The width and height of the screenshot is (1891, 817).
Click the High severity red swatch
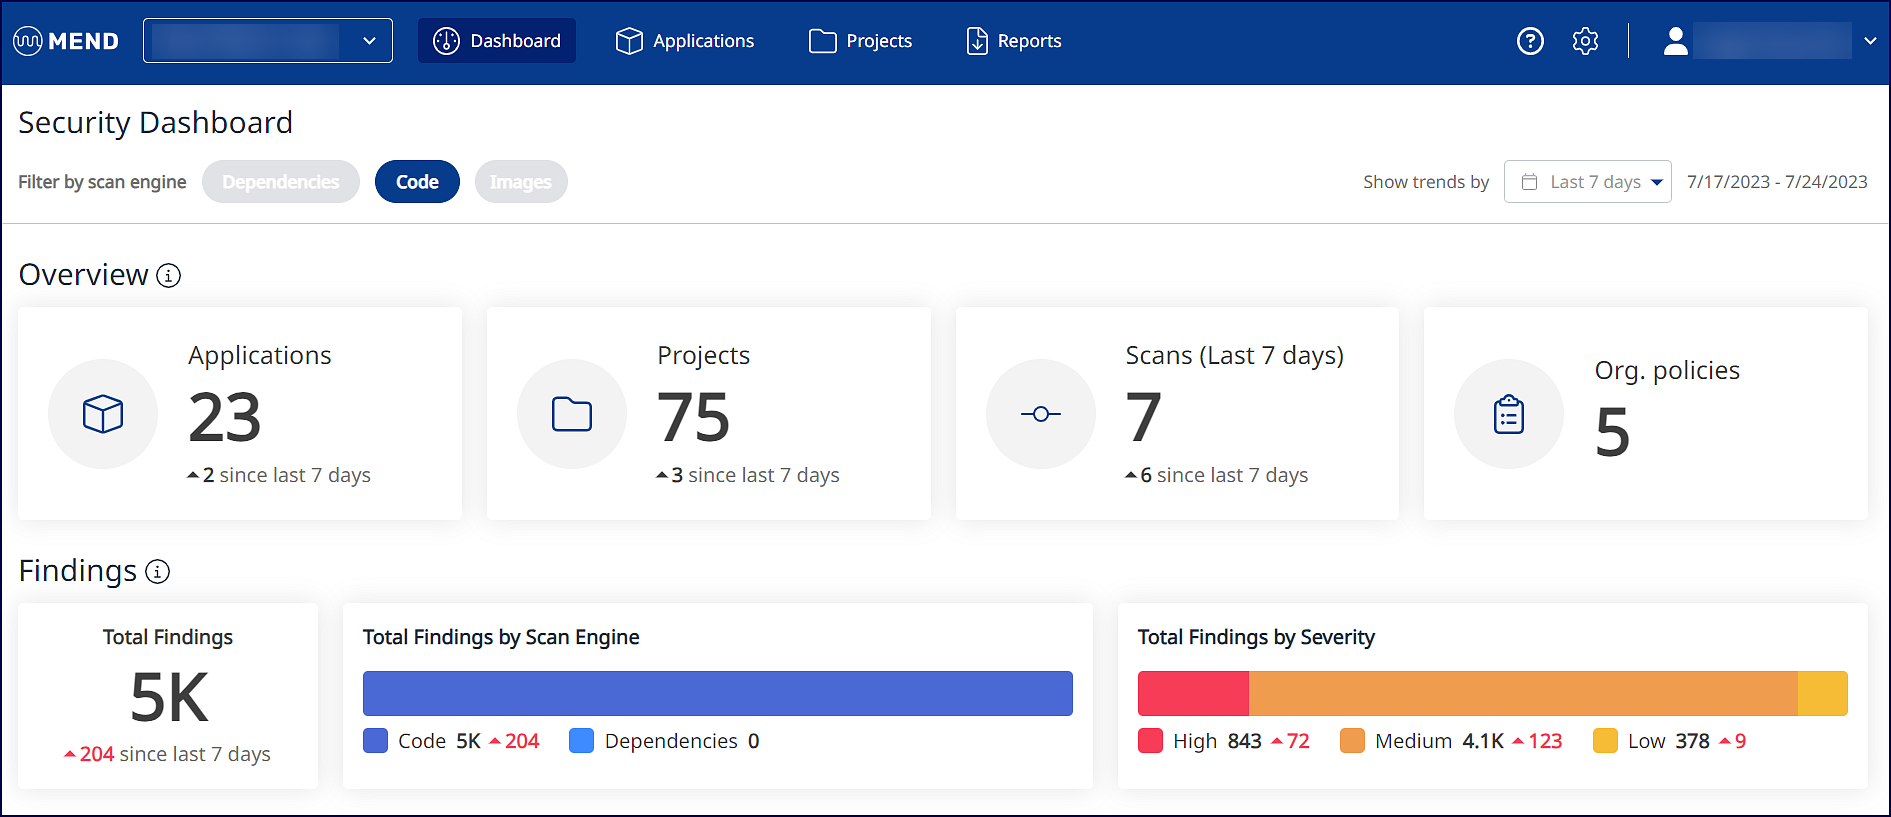coord(1150,741)
